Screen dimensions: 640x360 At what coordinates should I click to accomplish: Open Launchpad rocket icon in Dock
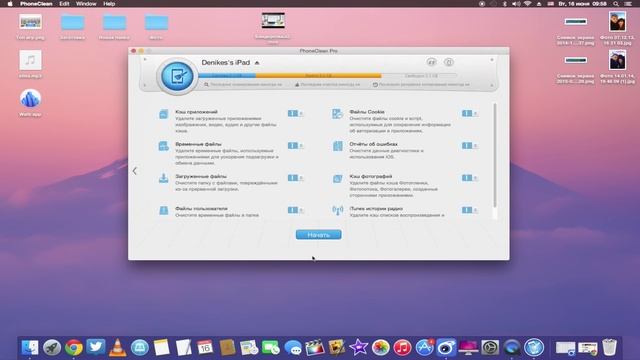52,347
